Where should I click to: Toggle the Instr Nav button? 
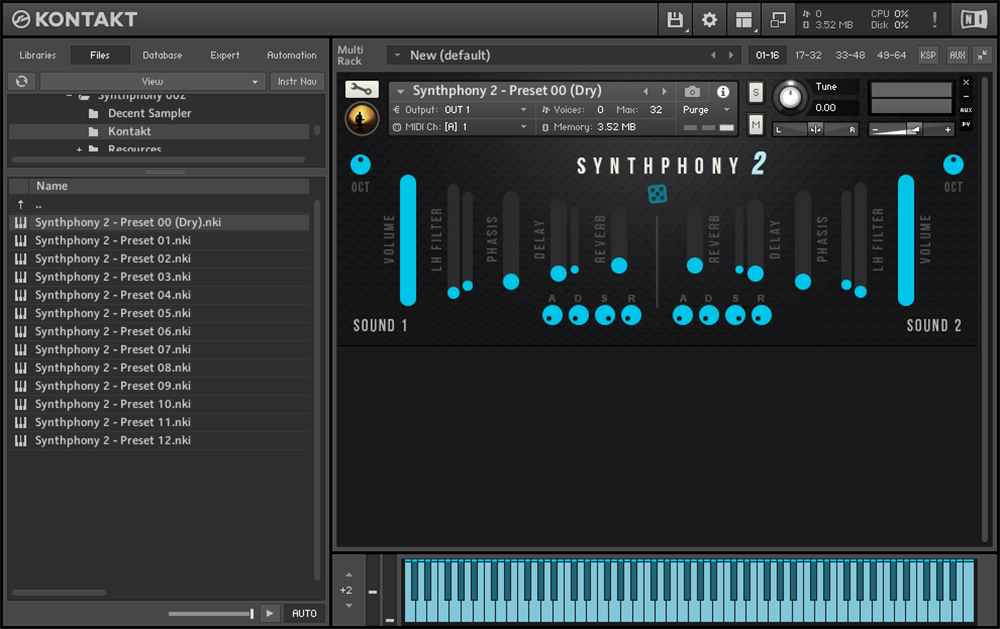coord(297,81)
